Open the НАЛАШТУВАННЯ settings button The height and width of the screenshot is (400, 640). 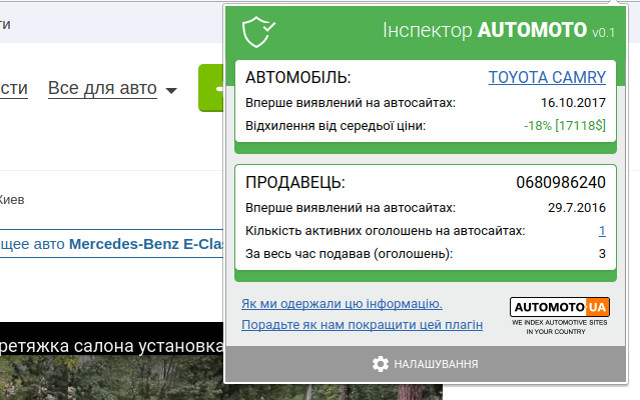(x=426, y=364)
